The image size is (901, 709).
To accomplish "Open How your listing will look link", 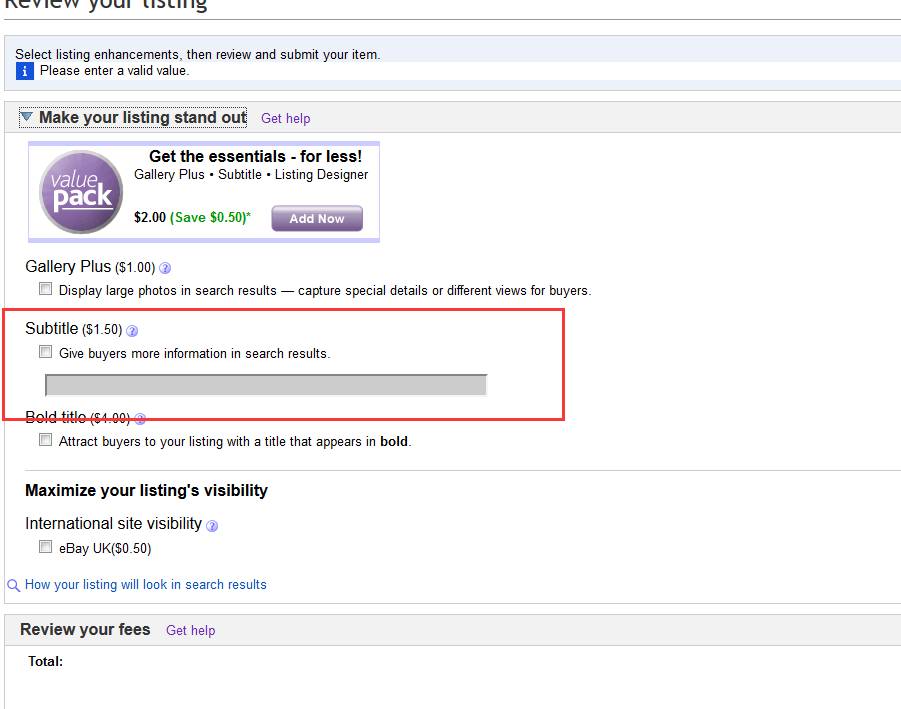I will (146, 584).
